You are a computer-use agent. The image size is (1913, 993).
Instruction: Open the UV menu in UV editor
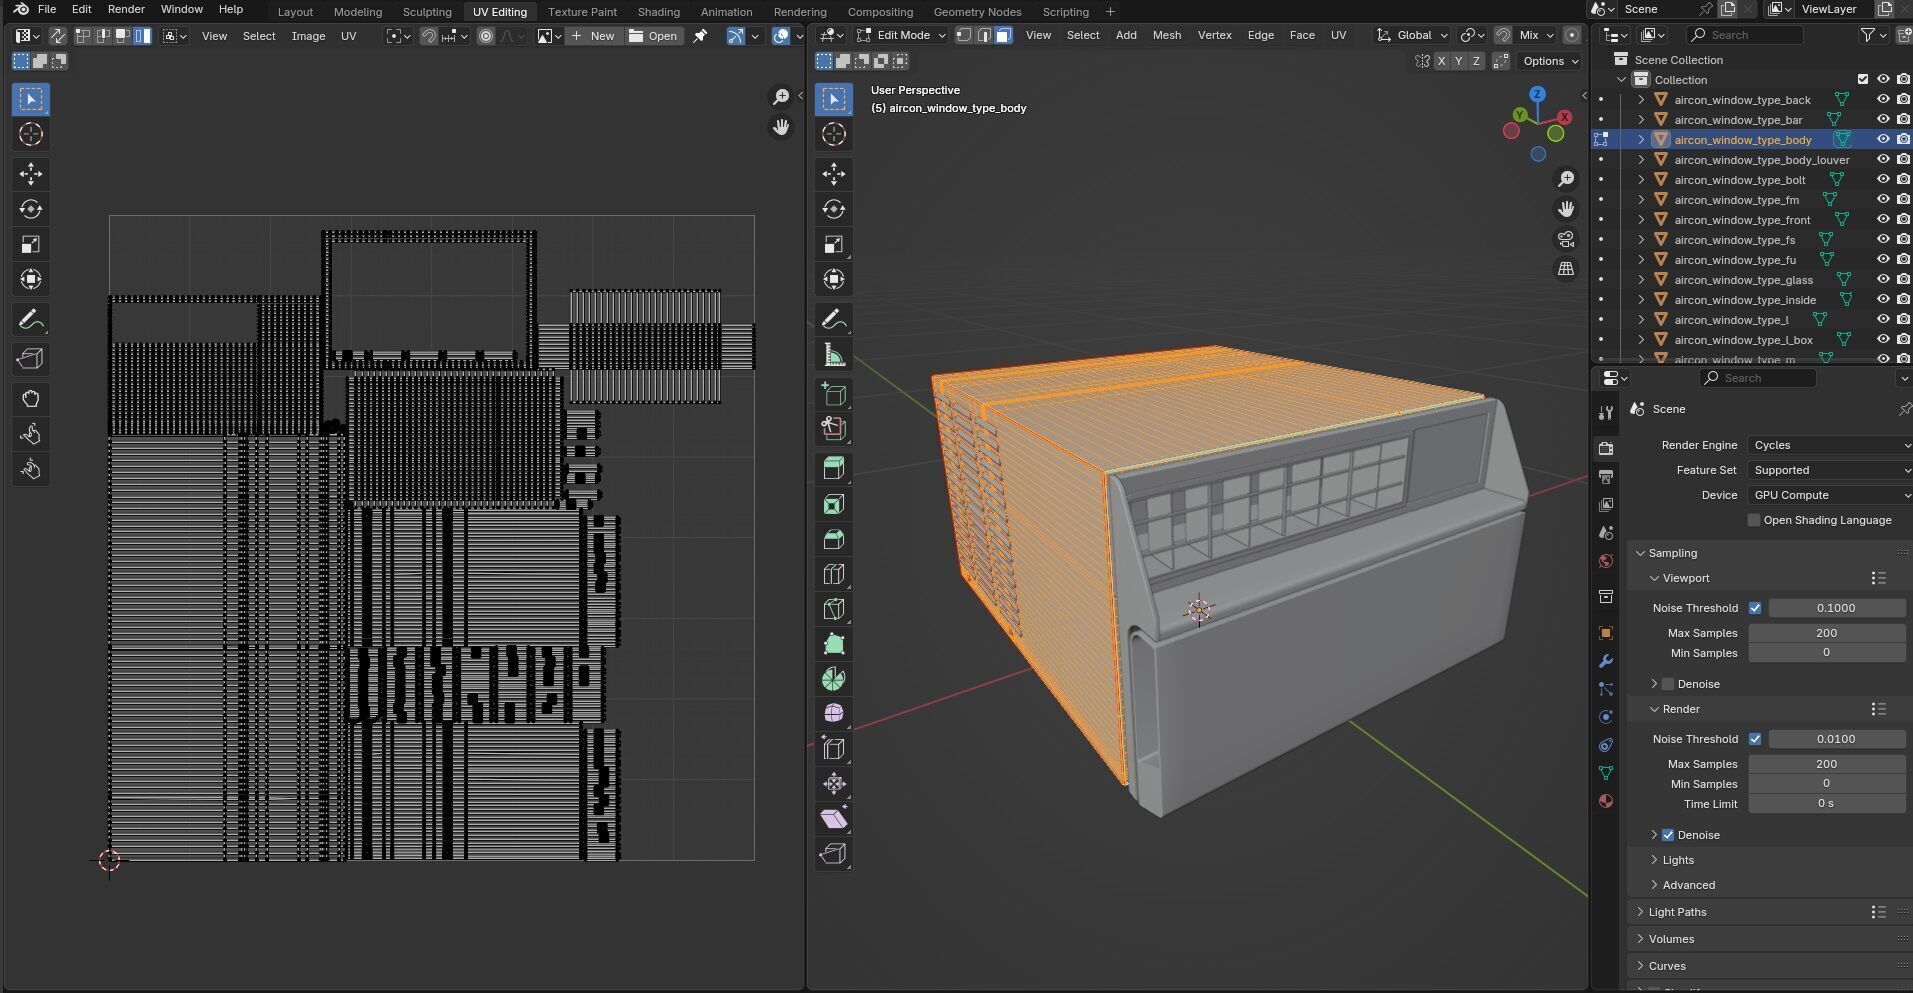click(349, 36)
